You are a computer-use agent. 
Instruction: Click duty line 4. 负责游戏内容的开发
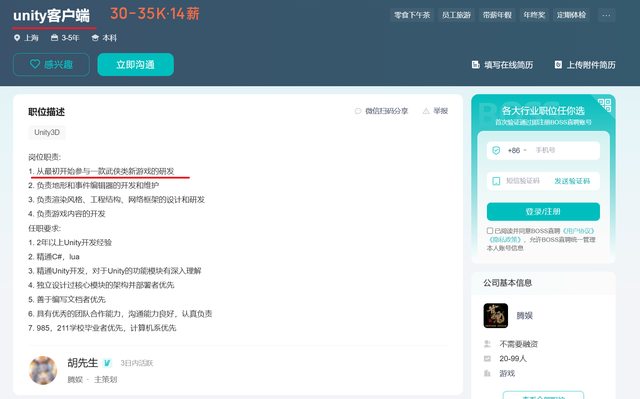pyautogui.click(x=67, y=214)
